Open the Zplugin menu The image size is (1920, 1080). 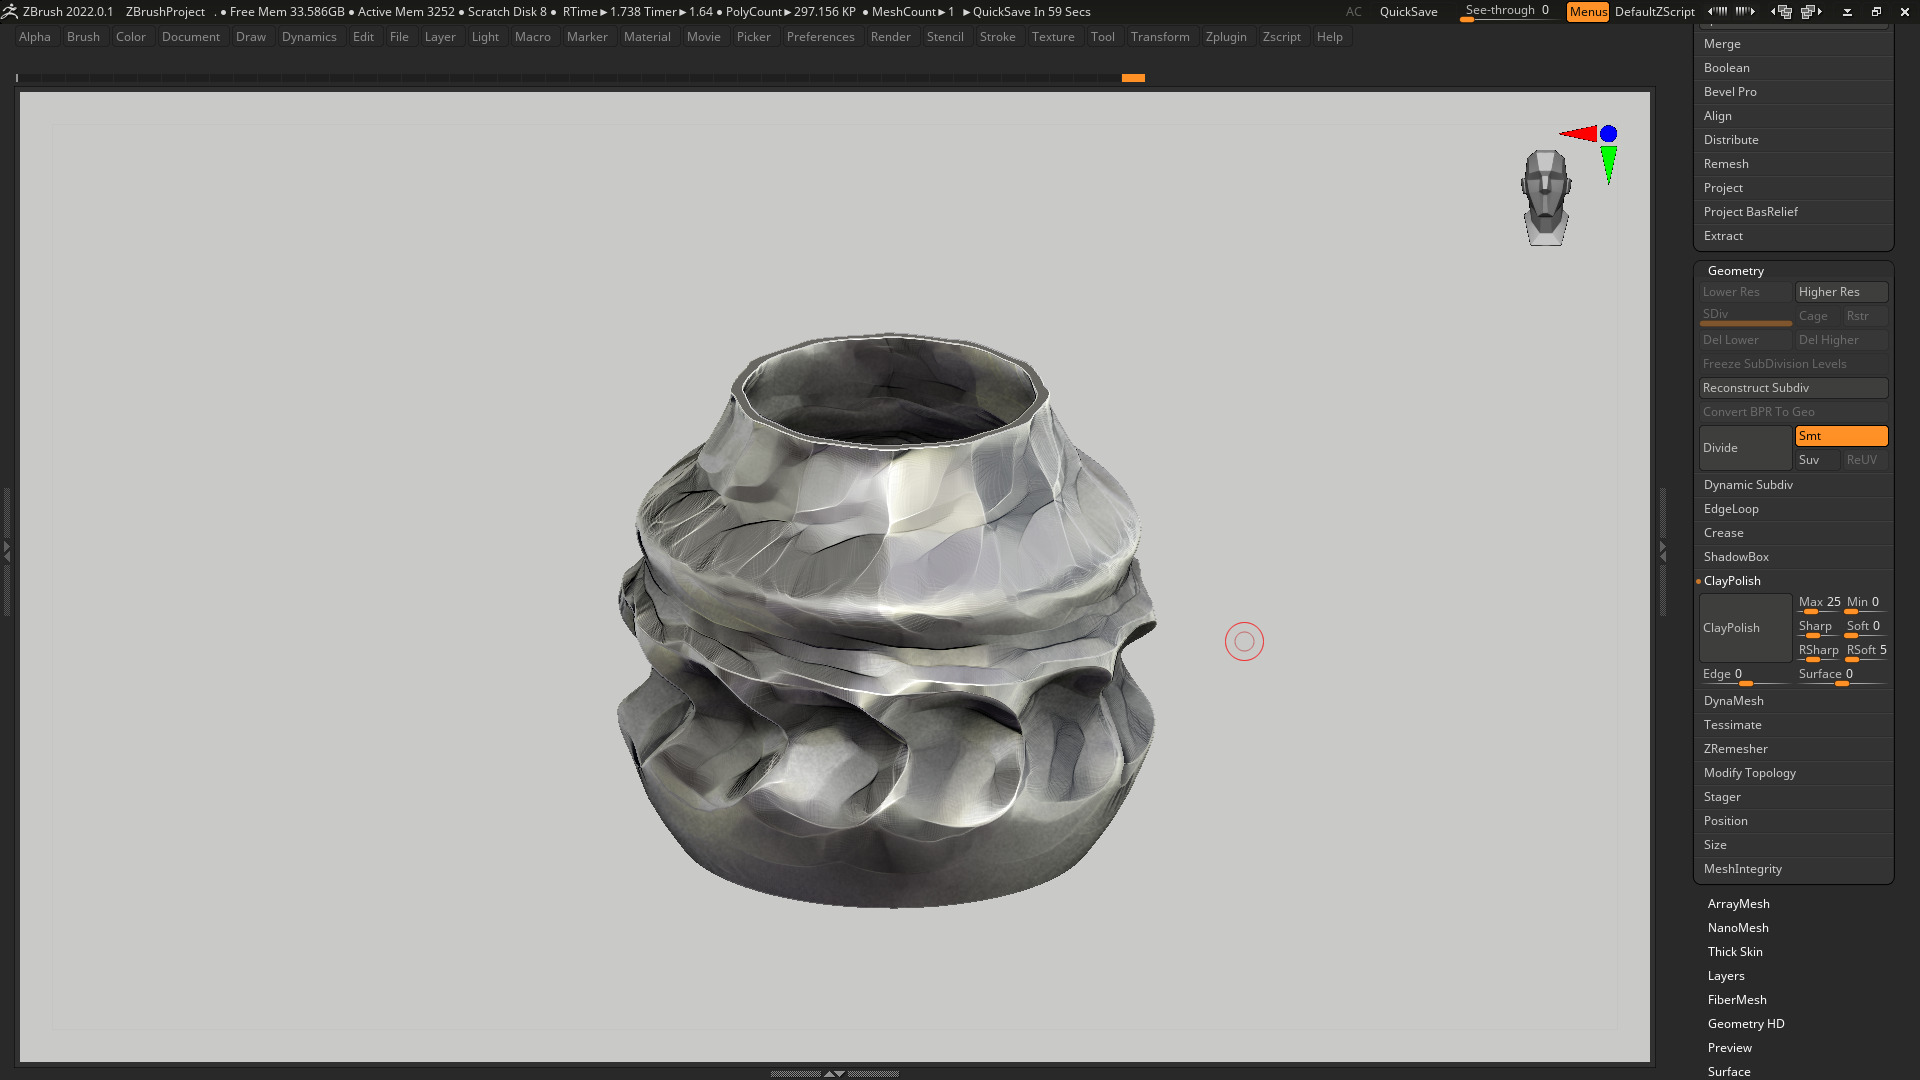pos(1226,37)
